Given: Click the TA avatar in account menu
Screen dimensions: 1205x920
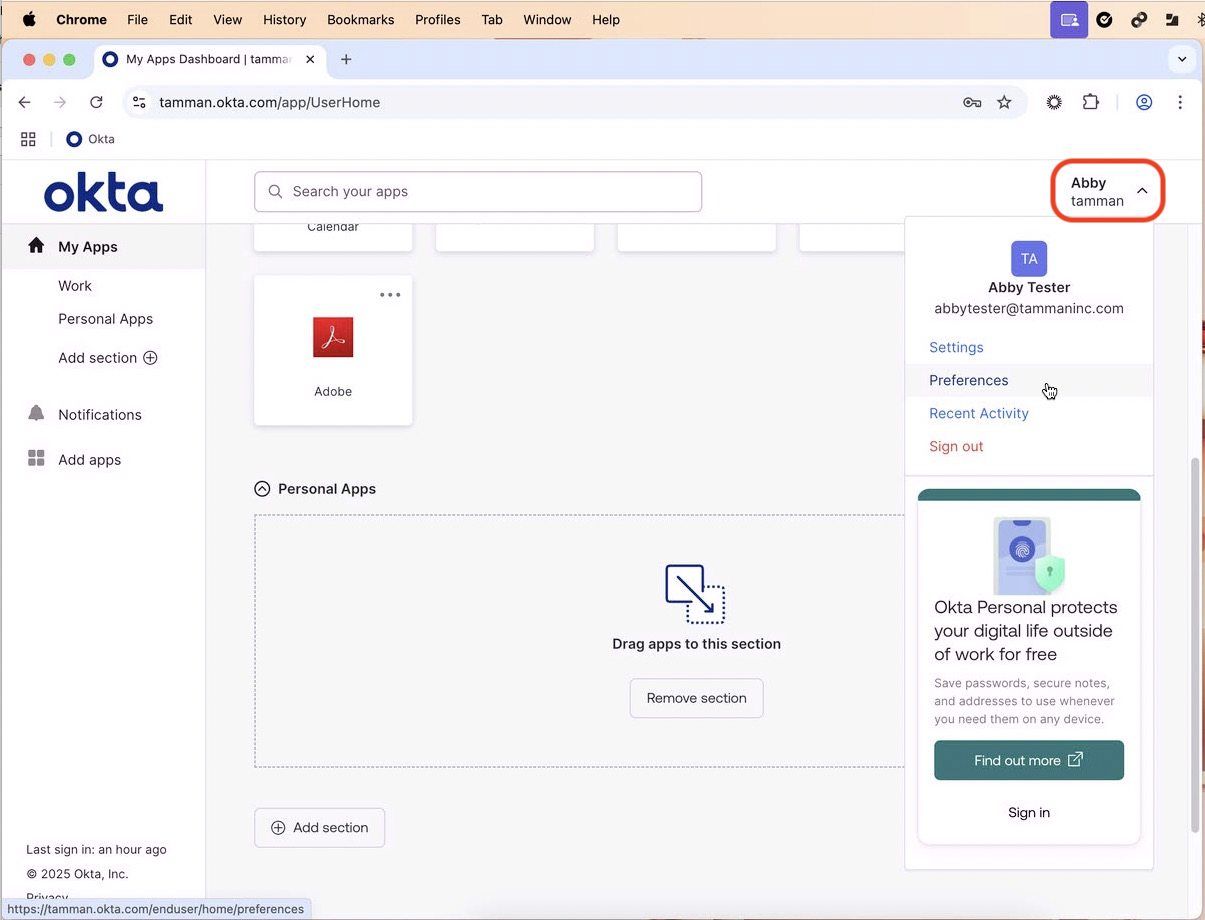Looking at the screenshot, I should click(1029, 258).
